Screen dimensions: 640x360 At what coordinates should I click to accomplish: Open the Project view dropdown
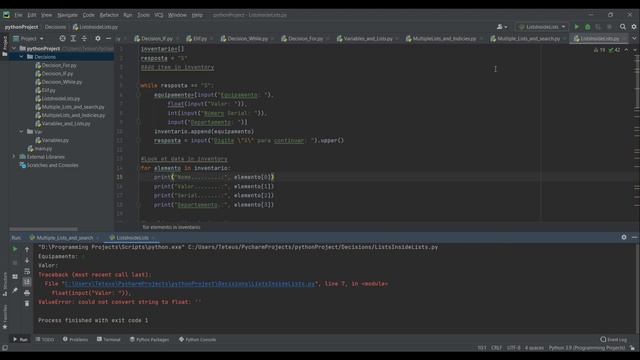coord(28,38)
